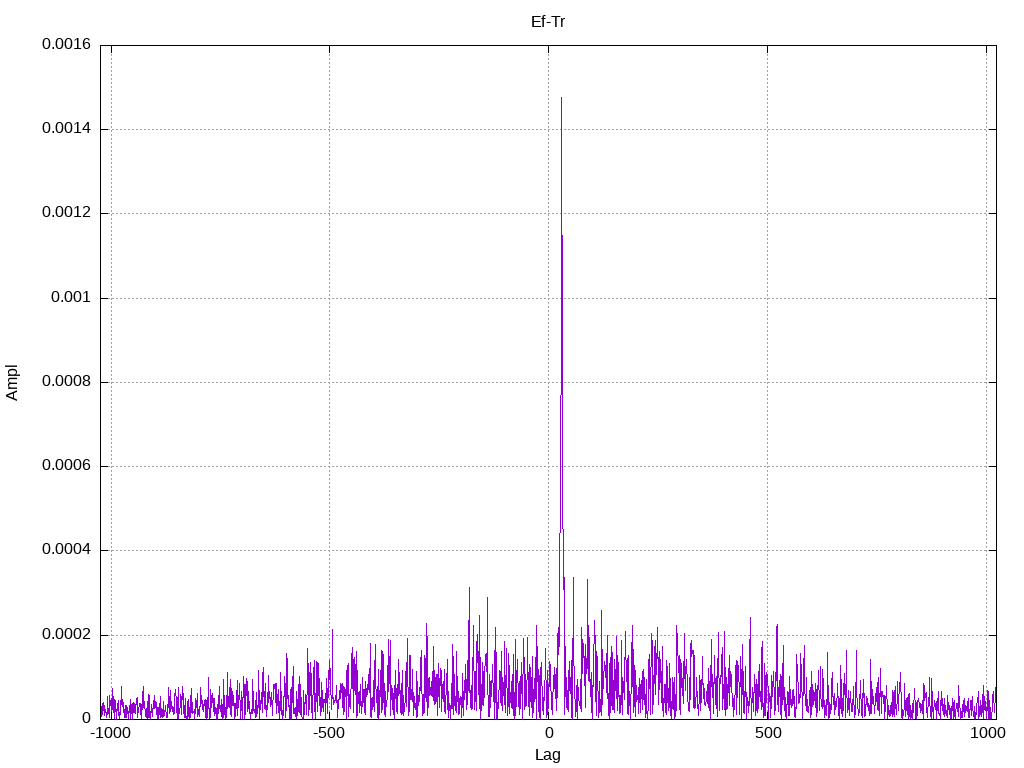Click the x-axis tick label -500
The height and width of the screenshot is (768, 1024).
328,733
